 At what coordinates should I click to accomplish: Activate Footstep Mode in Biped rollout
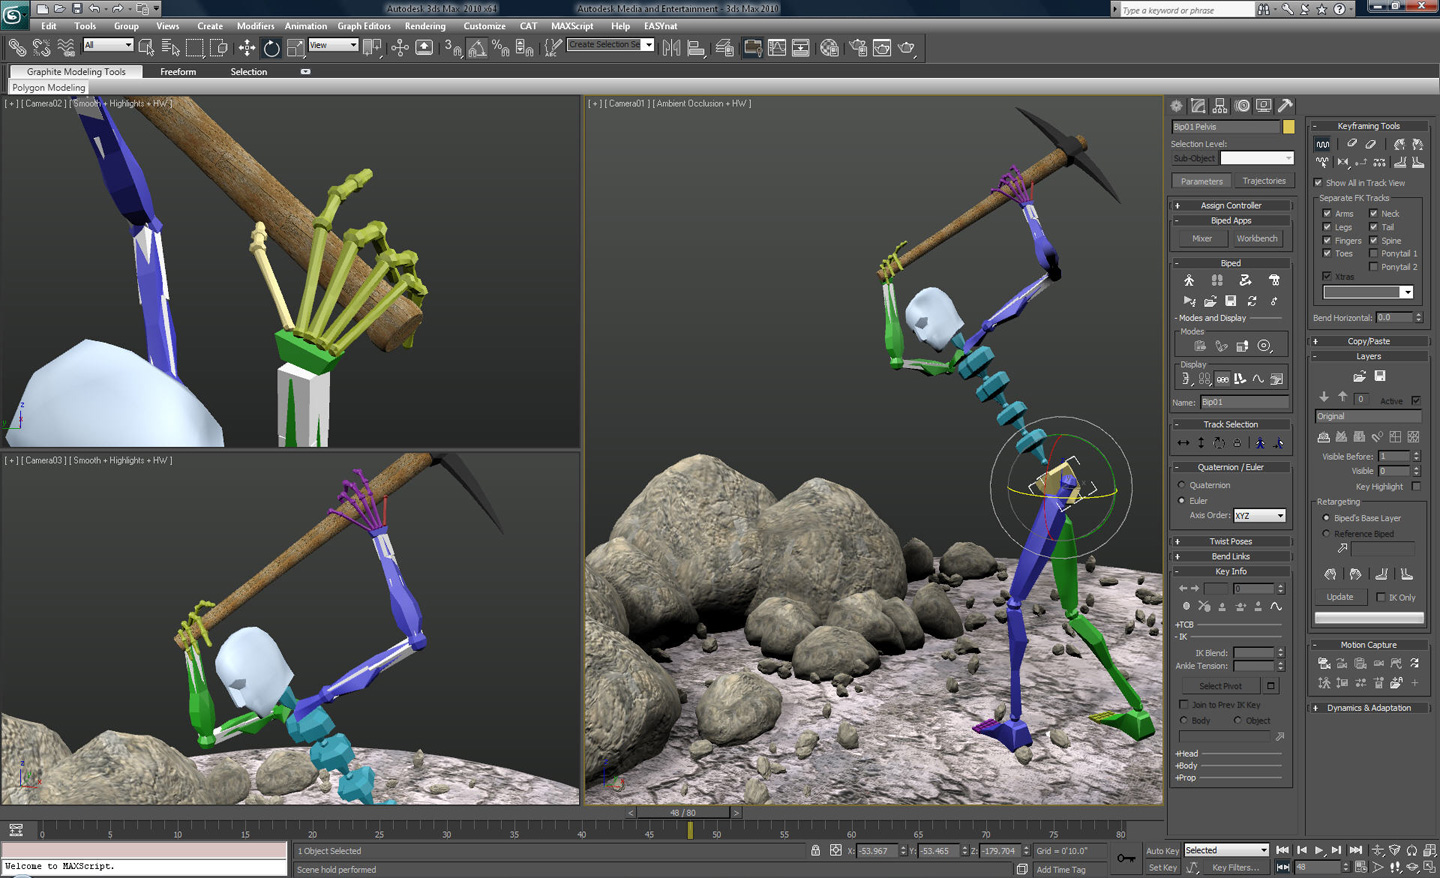coord(1217,281)
